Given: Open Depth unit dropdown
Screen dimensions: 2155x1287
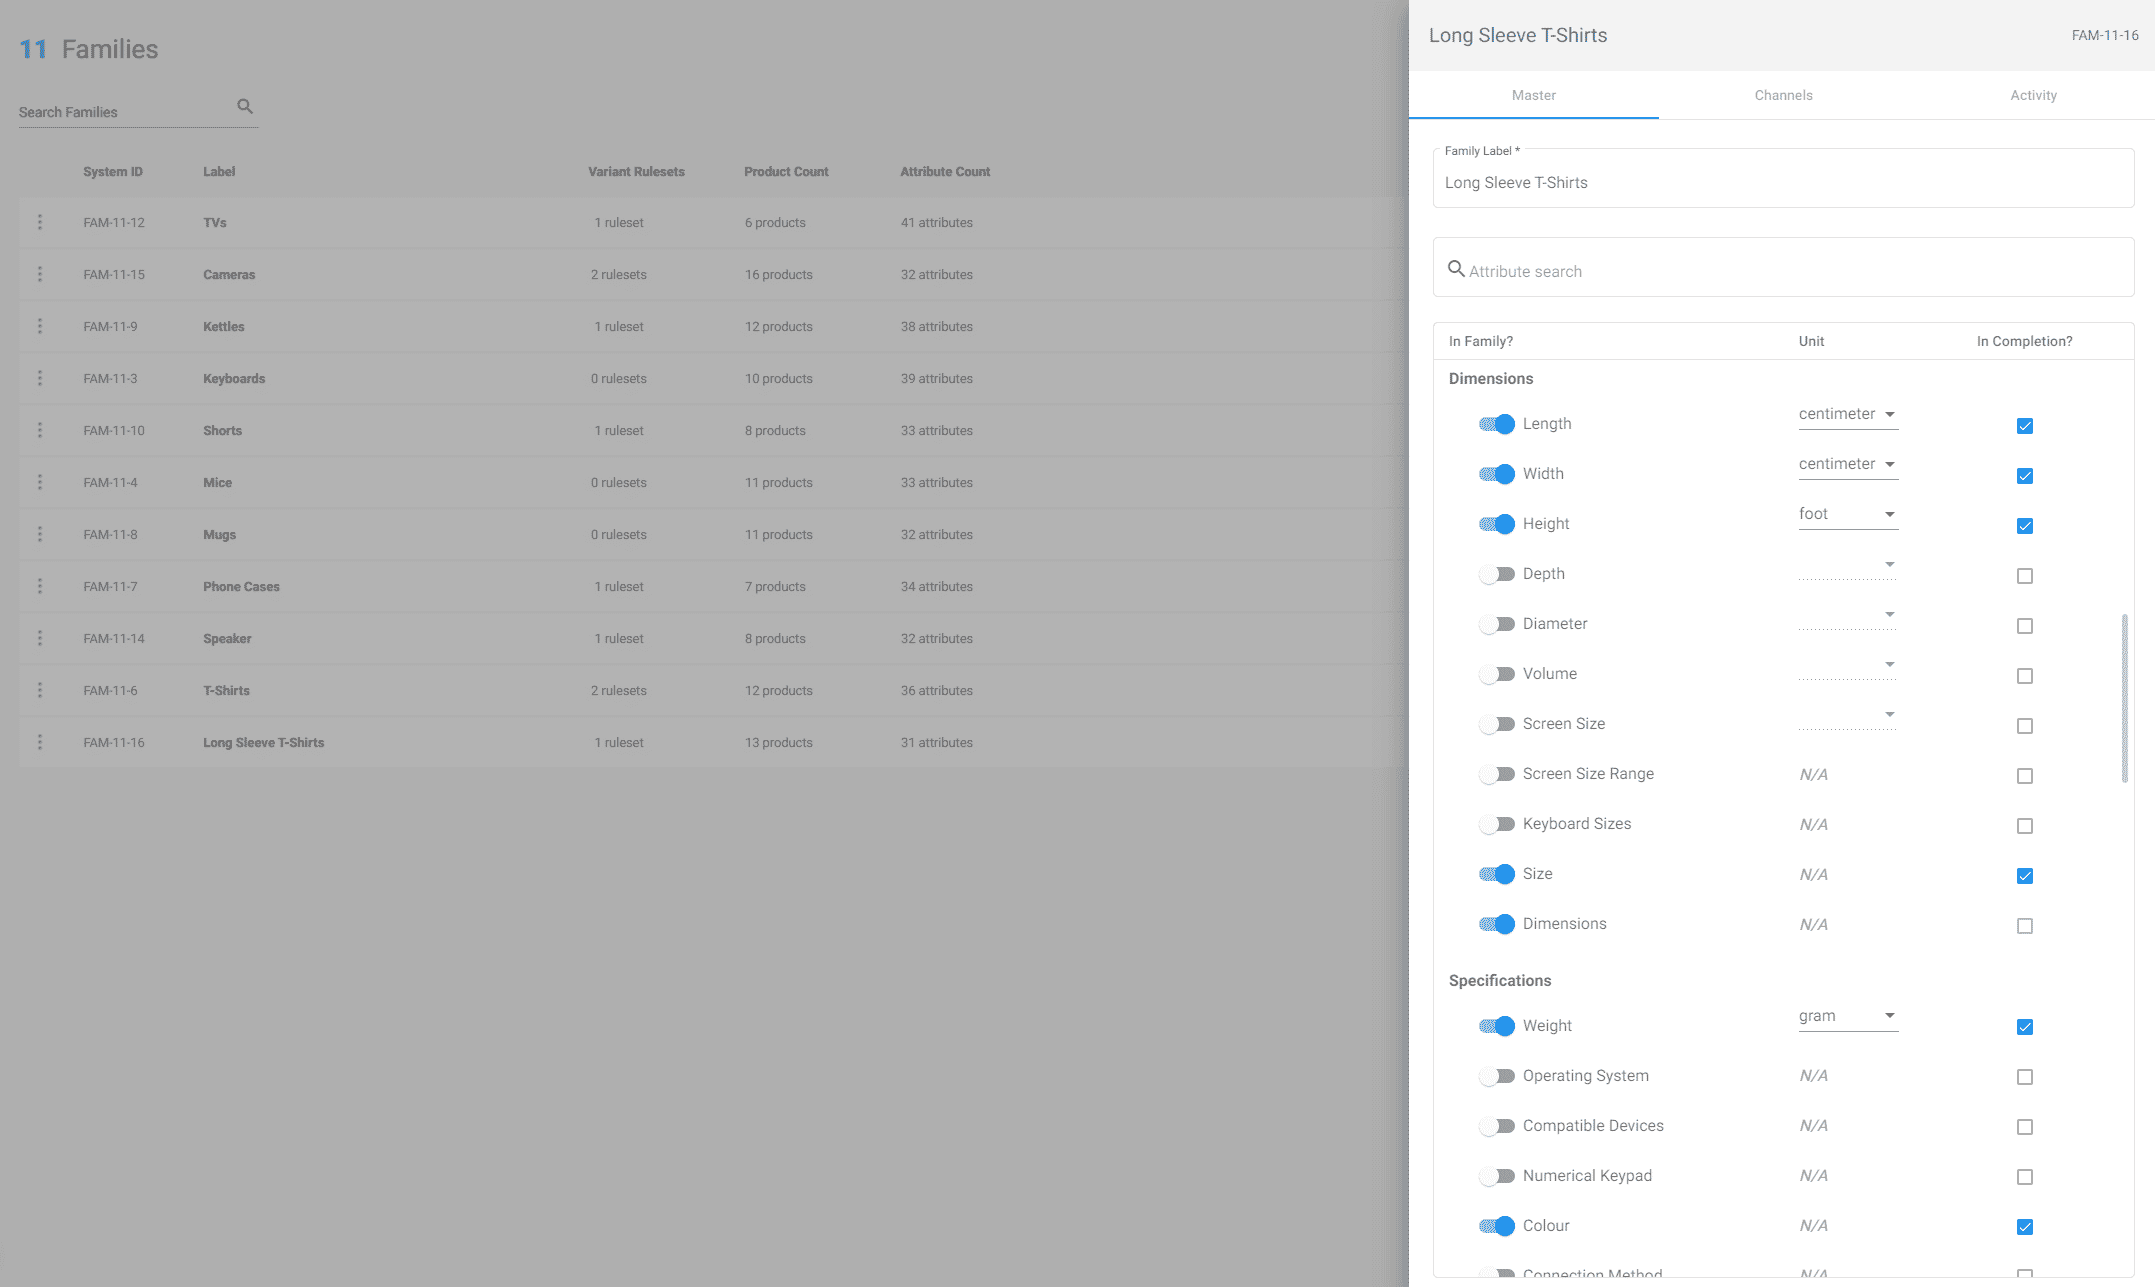Looking at the screenshot, I should (x=1848, y=566).
